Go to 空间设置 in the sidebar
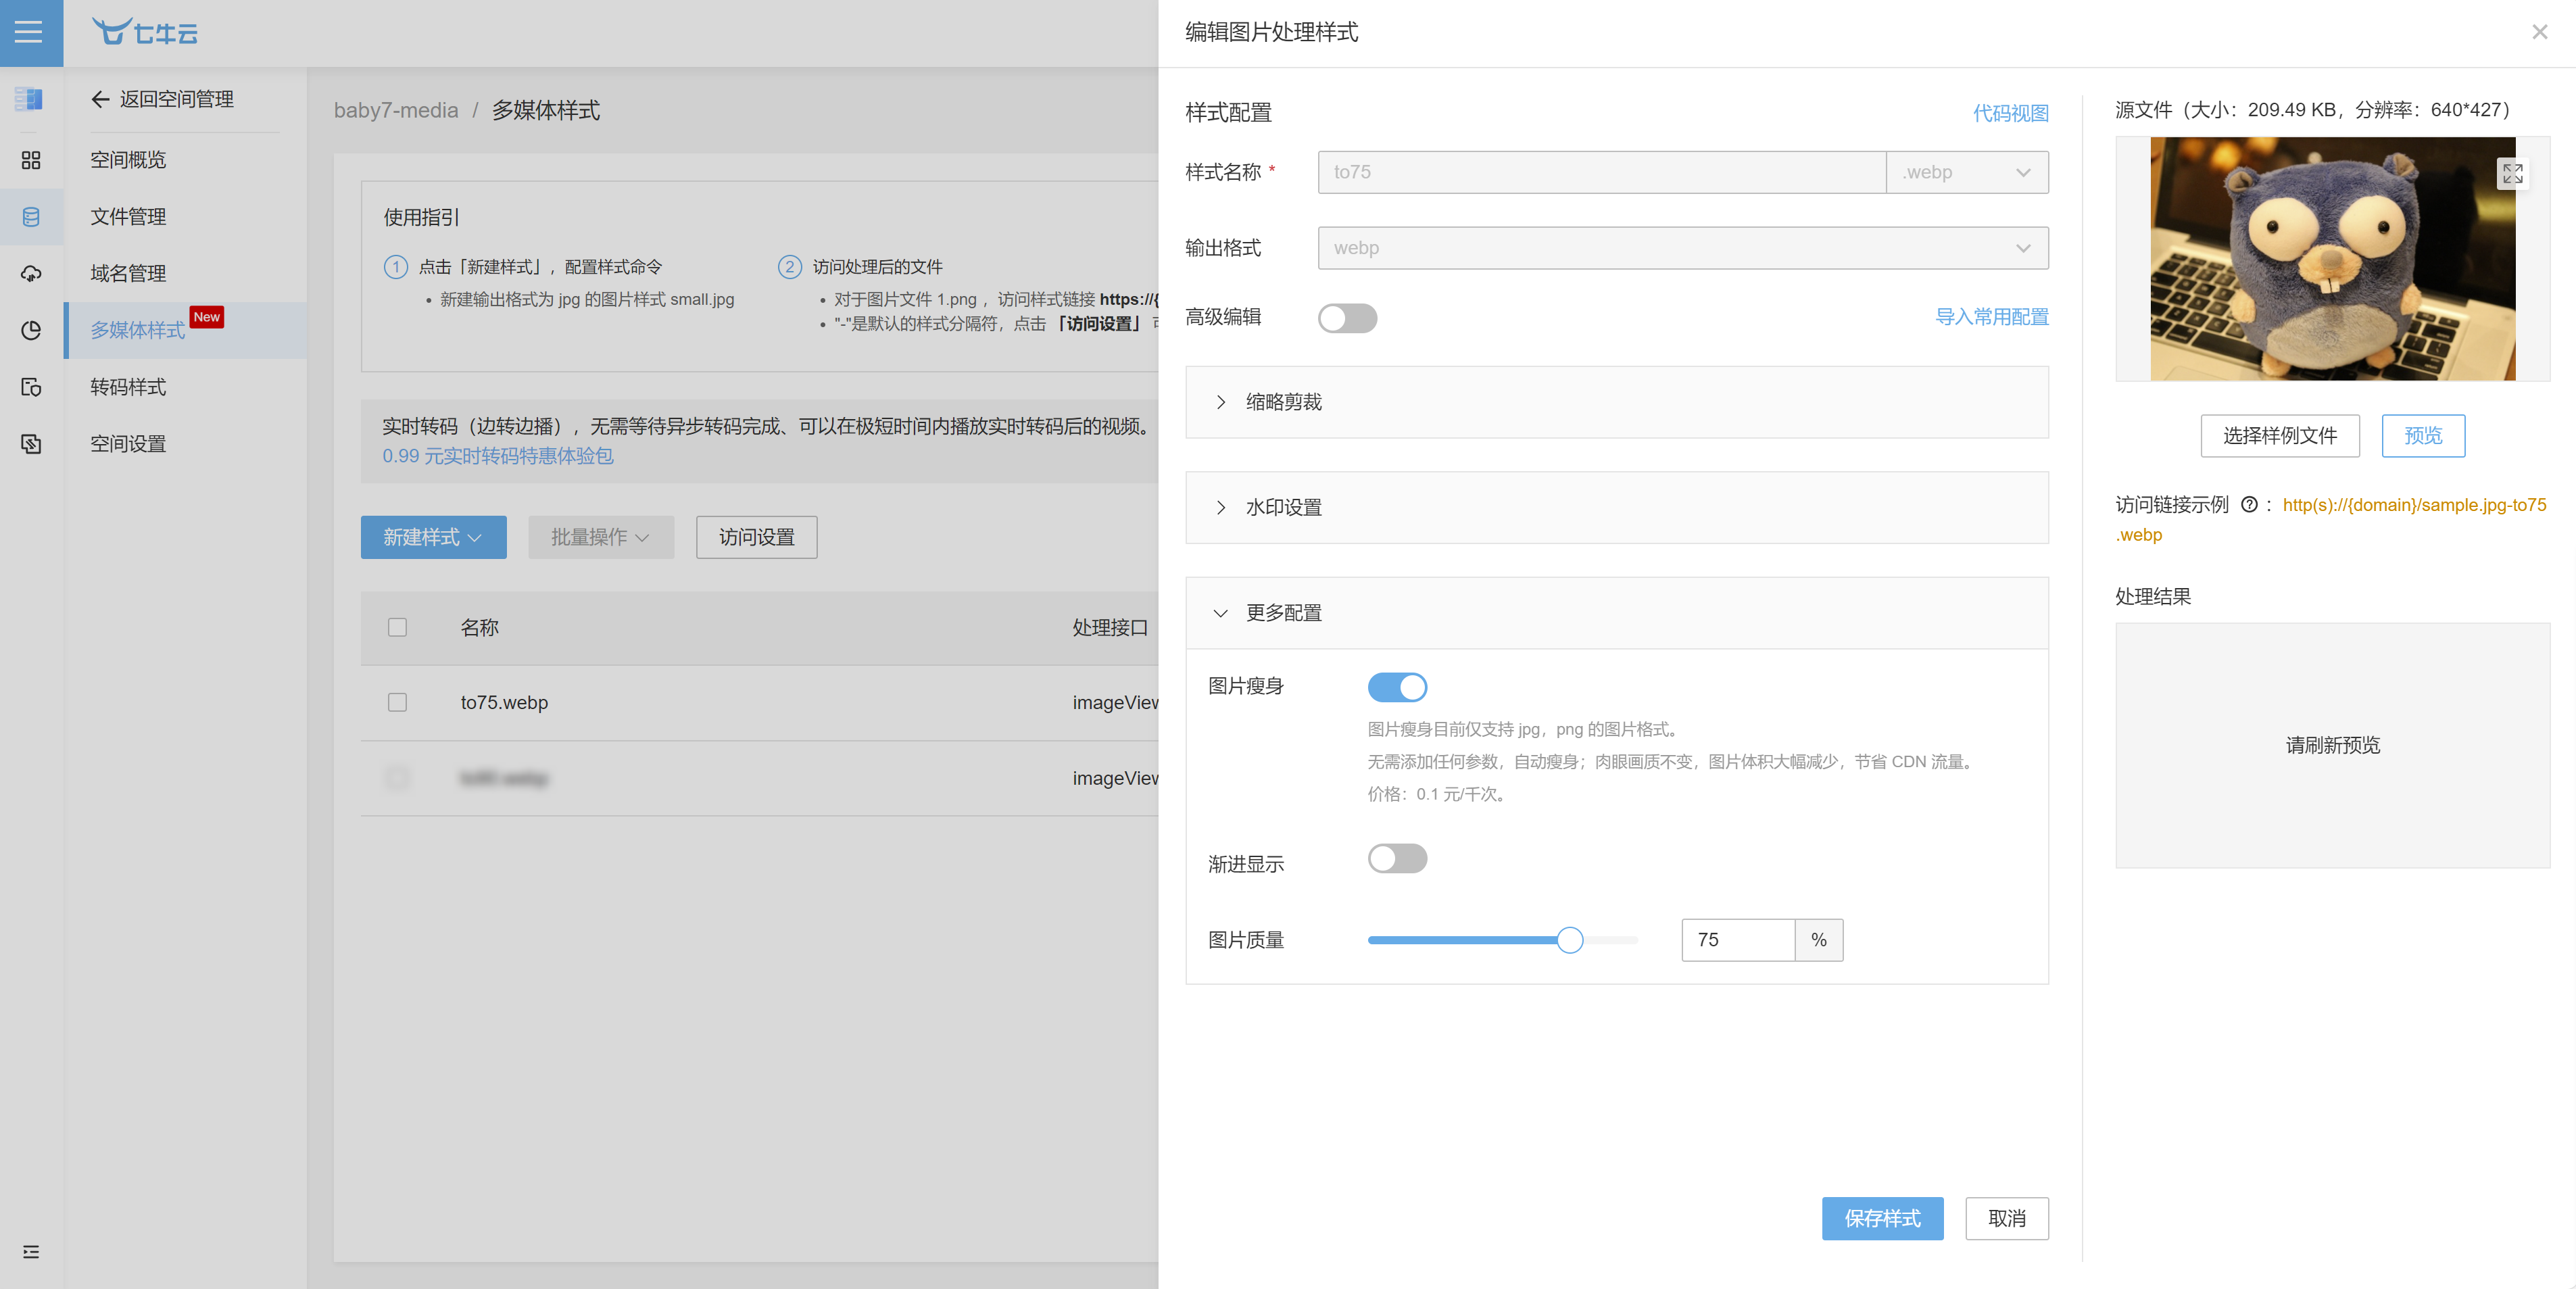Image resolution: width=2576 pixels, height=1289 pixels. (128, 444)
